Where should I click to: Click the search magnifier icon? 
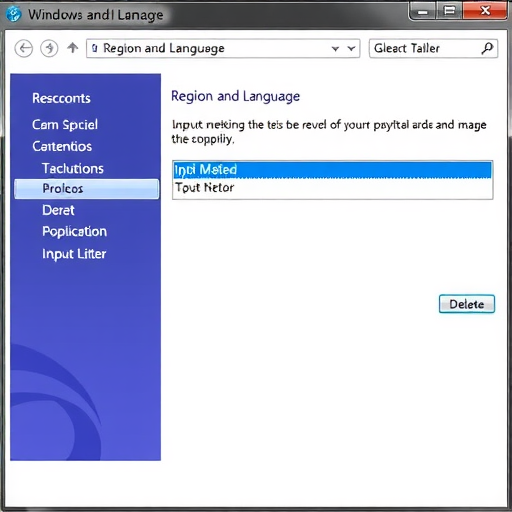[487, 48]
